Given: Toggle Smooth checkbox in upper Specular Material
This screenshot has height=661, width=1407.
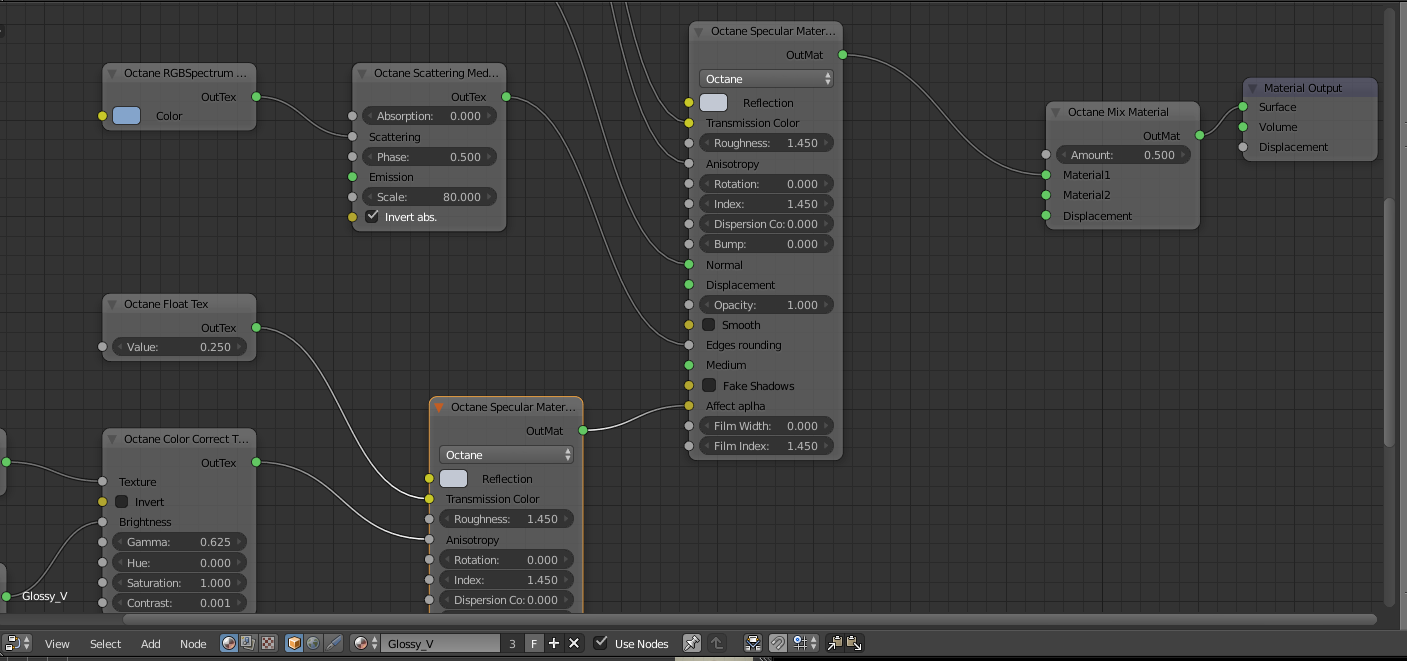Looking at the screenshot, I should 709,325.
